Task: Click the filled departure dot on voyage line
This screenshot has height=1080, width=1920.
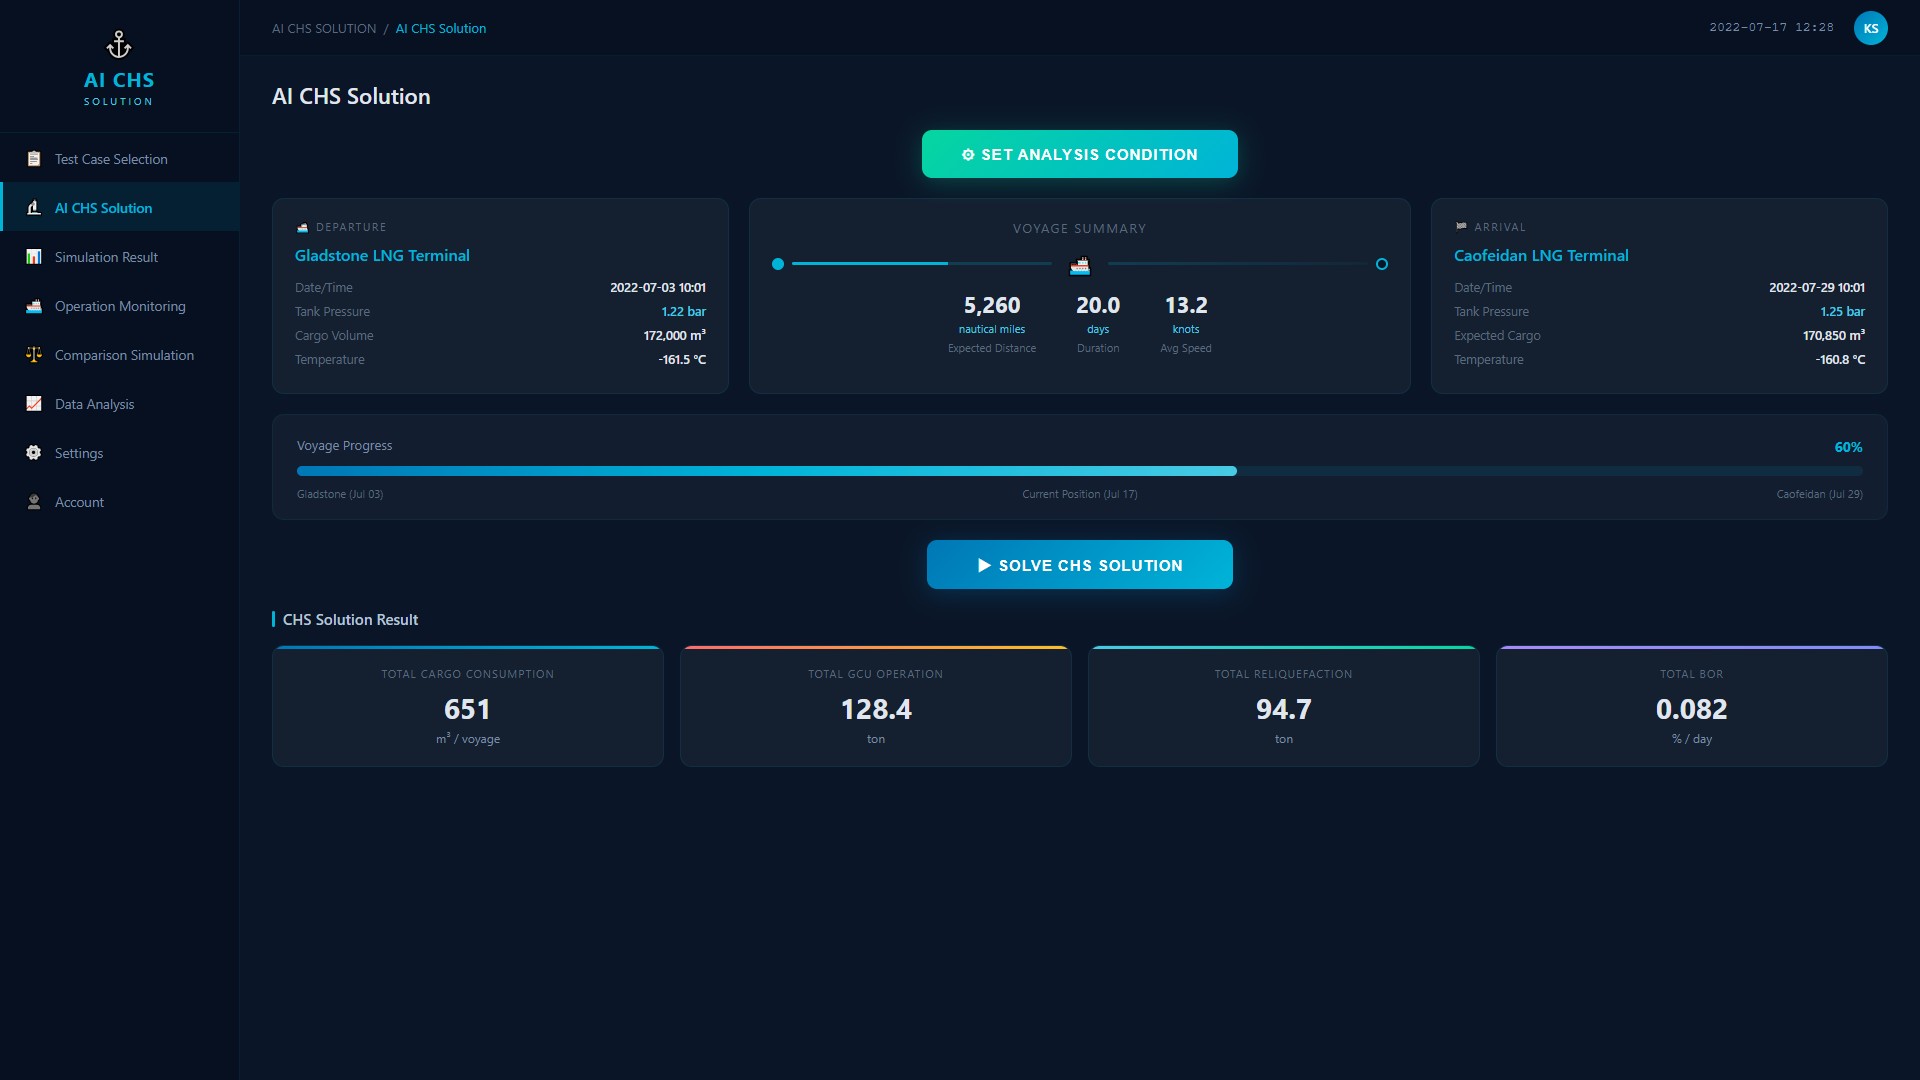Action: [x=778, y=264]
